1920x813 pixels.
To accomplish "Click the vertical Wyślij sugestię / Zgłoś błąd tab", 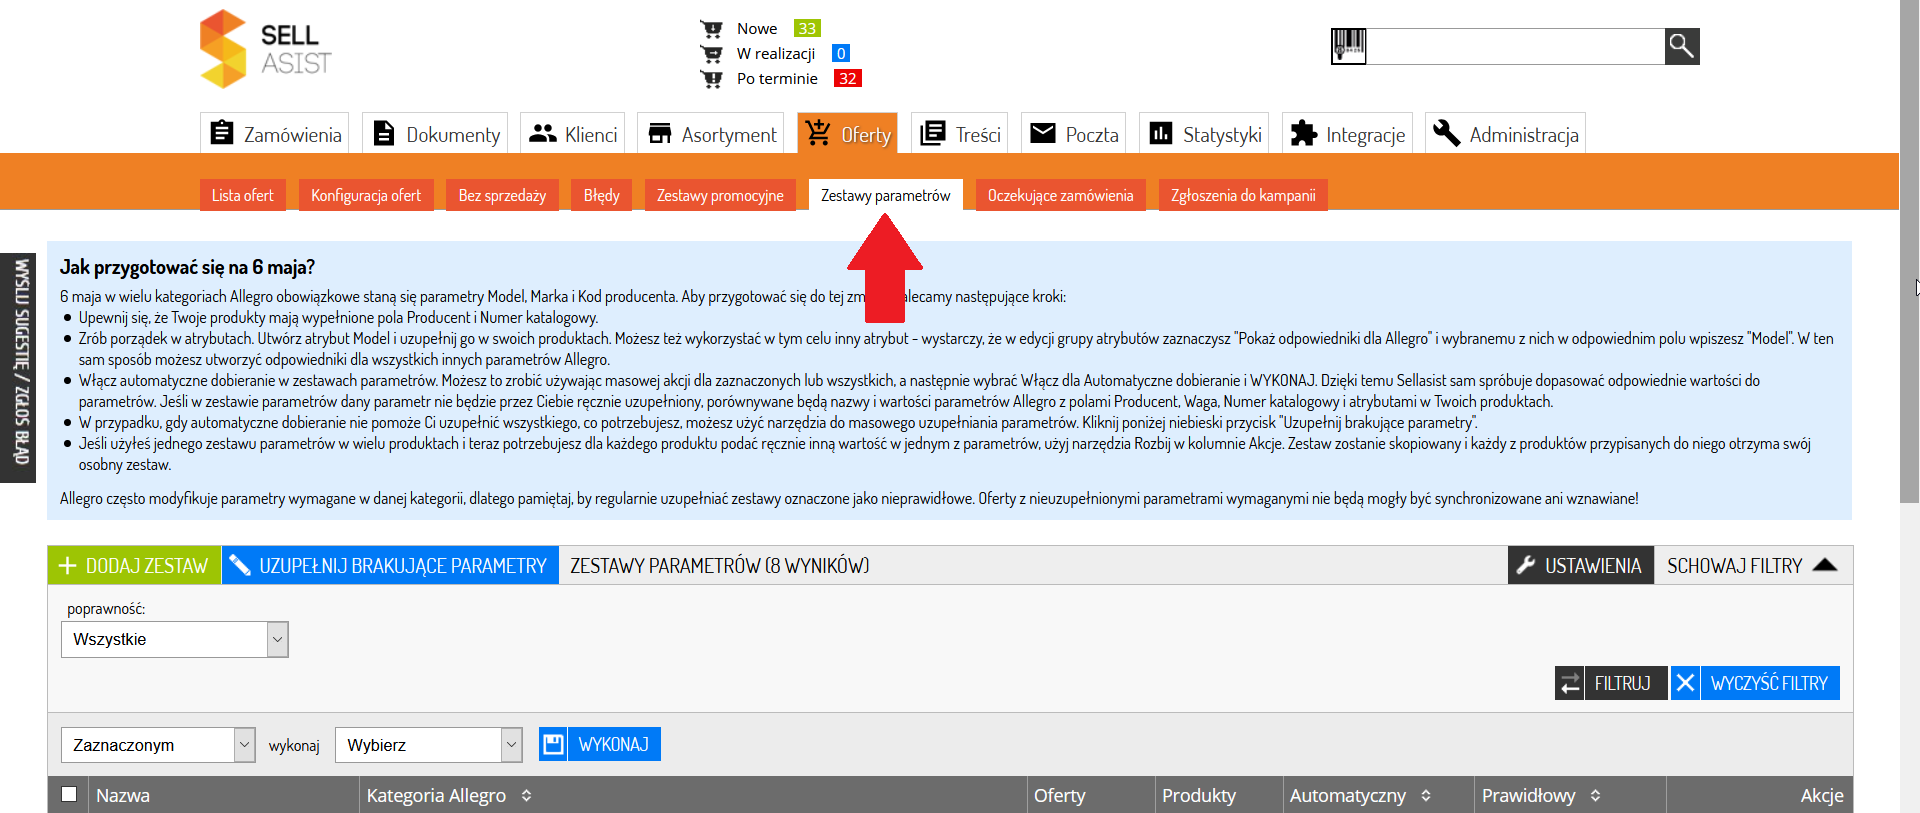I will point(18,367).
